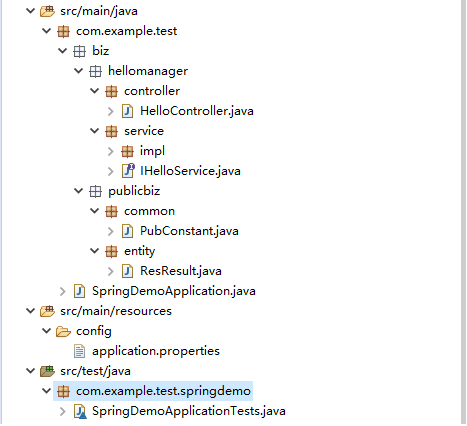Click the vertical scrollbar on the right edge
467x426 pixels.
464,212
